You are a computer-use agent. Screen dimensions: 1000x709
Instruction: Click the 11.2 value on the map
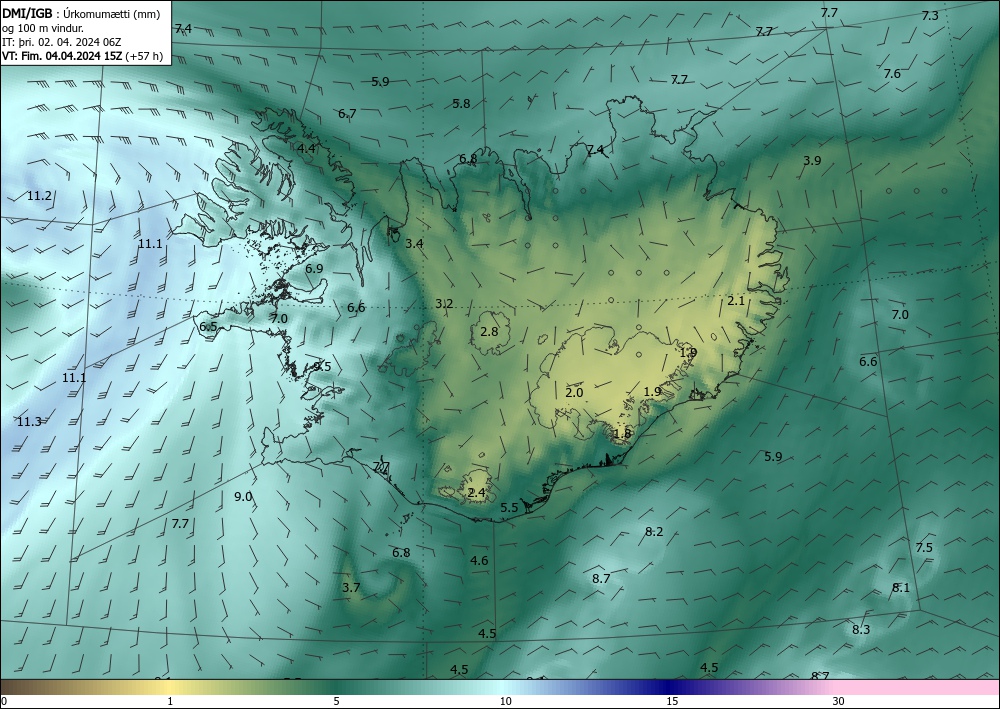40,196
